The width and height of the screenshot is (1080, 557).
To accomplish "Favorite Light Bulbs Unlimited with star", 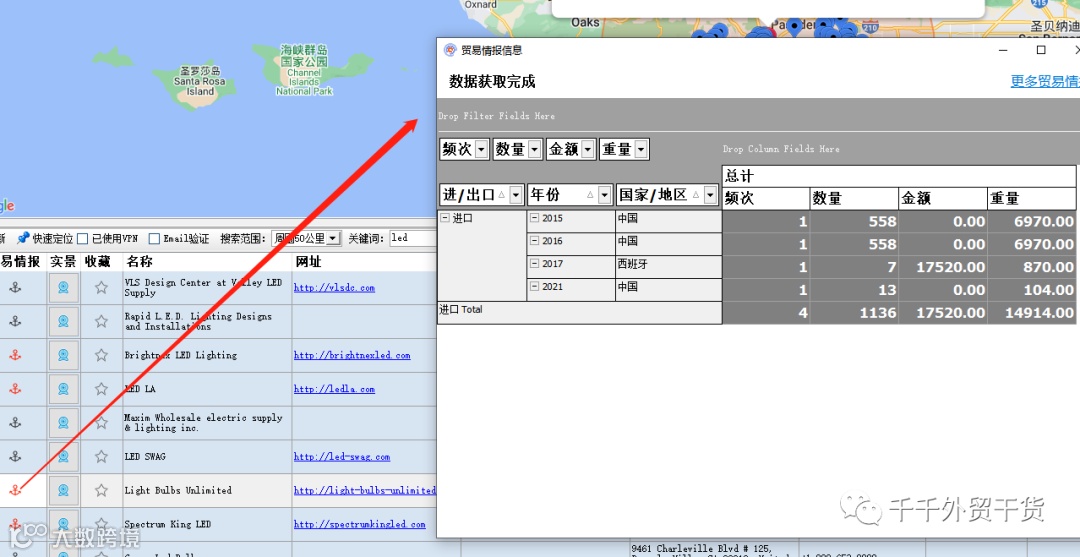I will (x=101, y=490).
